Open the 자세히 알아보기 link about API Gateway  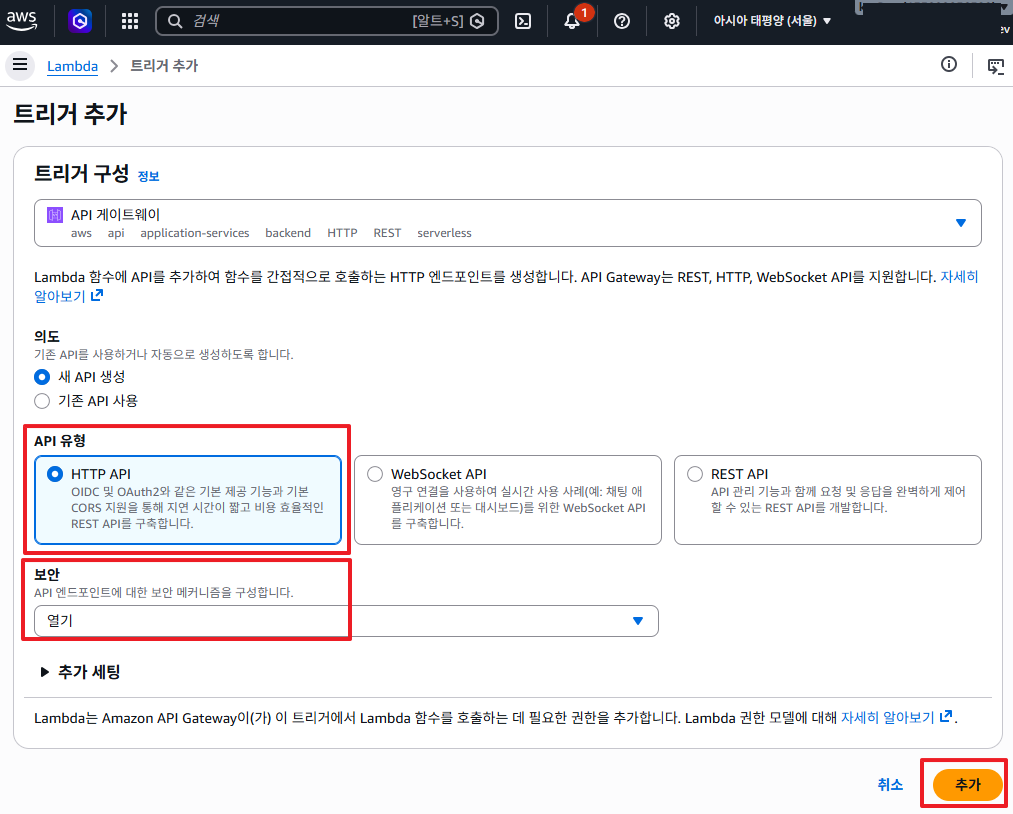pos(506,286)
